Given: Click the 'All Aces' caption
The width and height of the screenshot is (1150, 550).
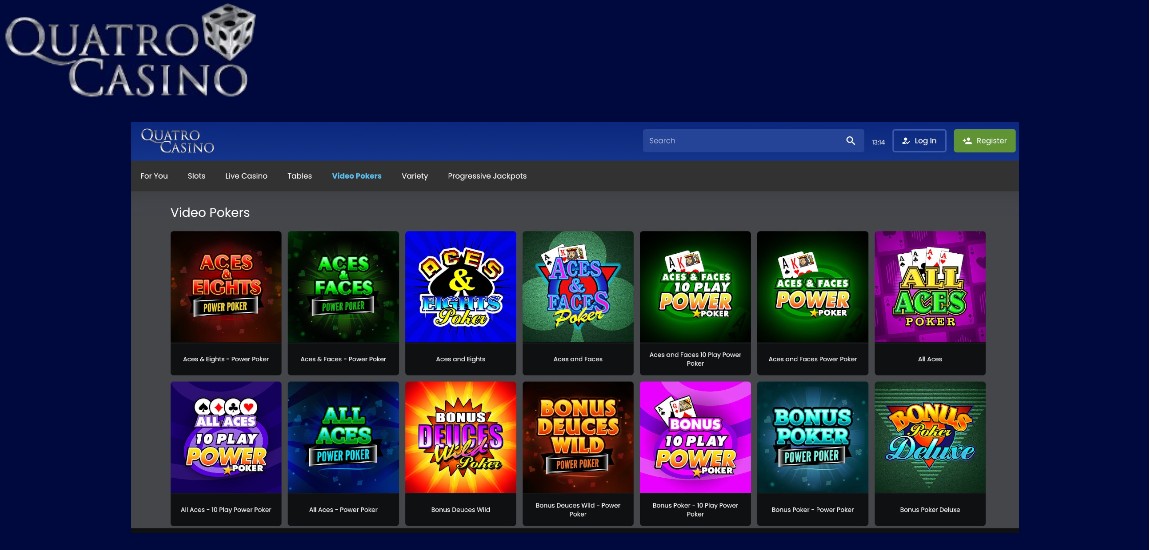Looking at the screenshot, I should pos(930,359).
